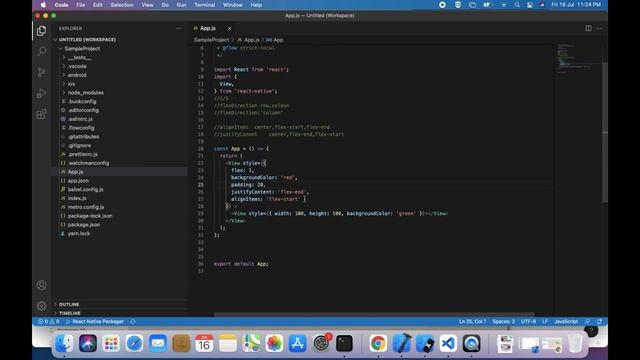Open Notes from the Dock

pos(227,343)
